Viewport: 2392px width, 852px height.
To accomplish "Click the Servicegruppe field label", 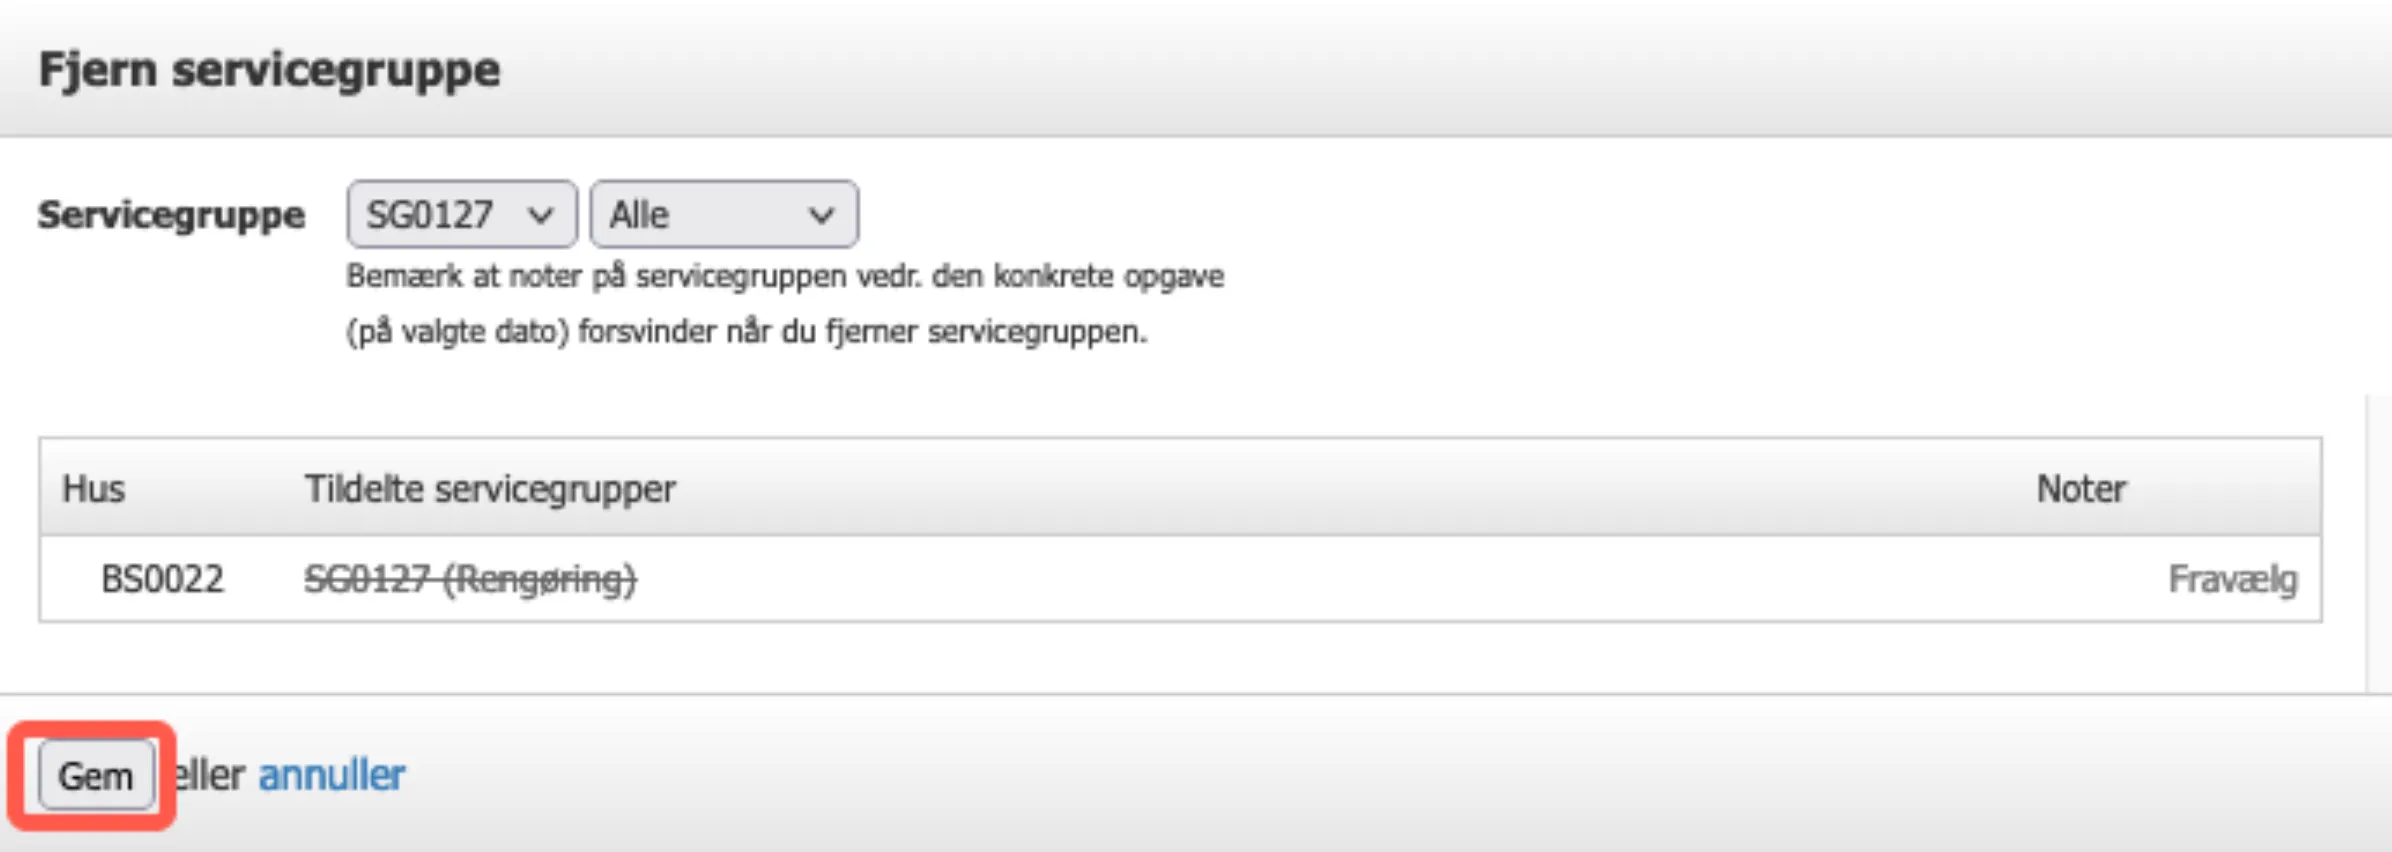I will (x=171, y=215).
